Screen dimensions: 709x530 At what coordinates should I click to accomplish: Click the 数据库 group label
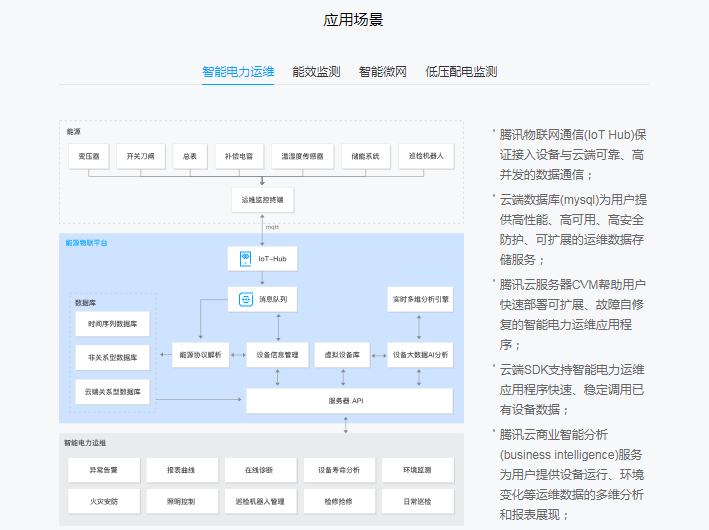click(x=85, y=303)
